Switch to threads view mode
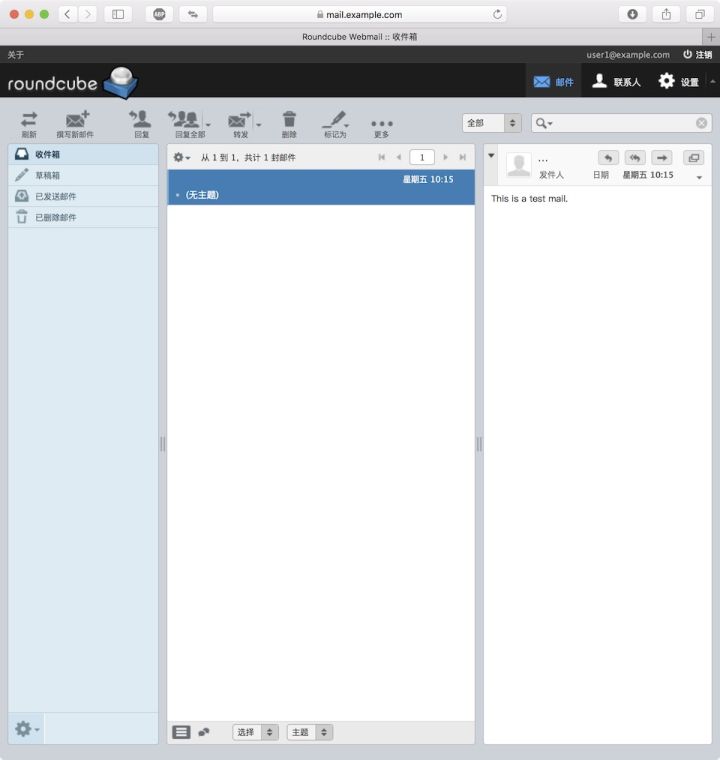This screenshot has height=760, width=720. click(x=204, y=732)
